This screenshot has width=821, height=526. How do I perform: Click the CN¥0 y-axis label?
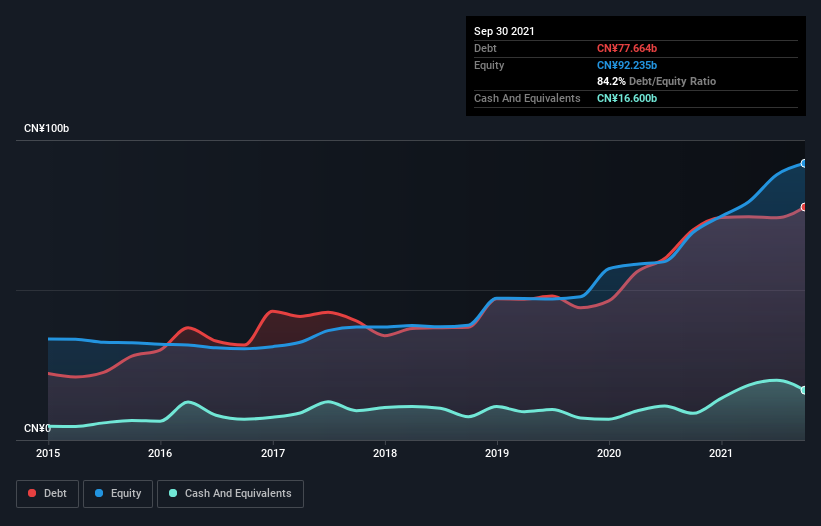click(x=37, y=428)
